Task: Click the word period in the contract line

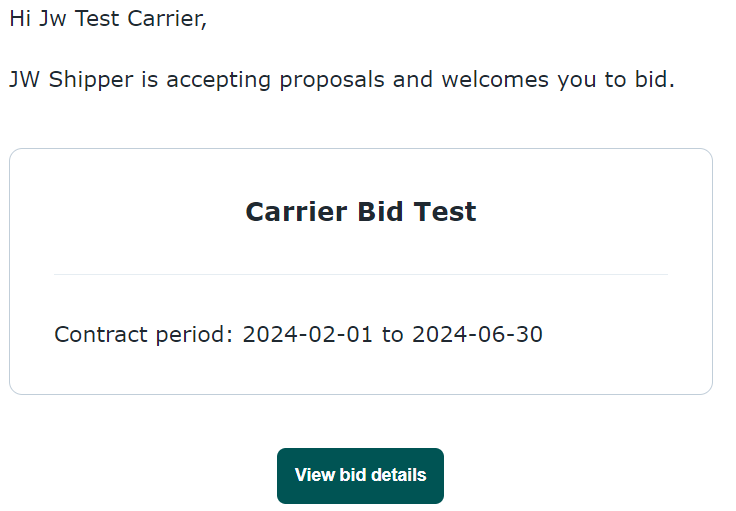Action: click(x=194, y=335)
